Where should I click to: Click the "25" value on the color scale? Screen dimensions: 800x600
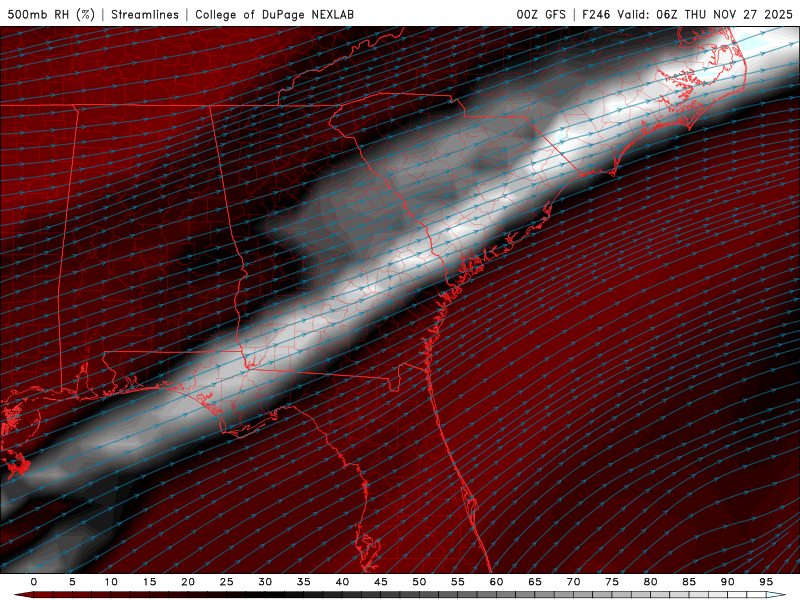pos(227,582)
